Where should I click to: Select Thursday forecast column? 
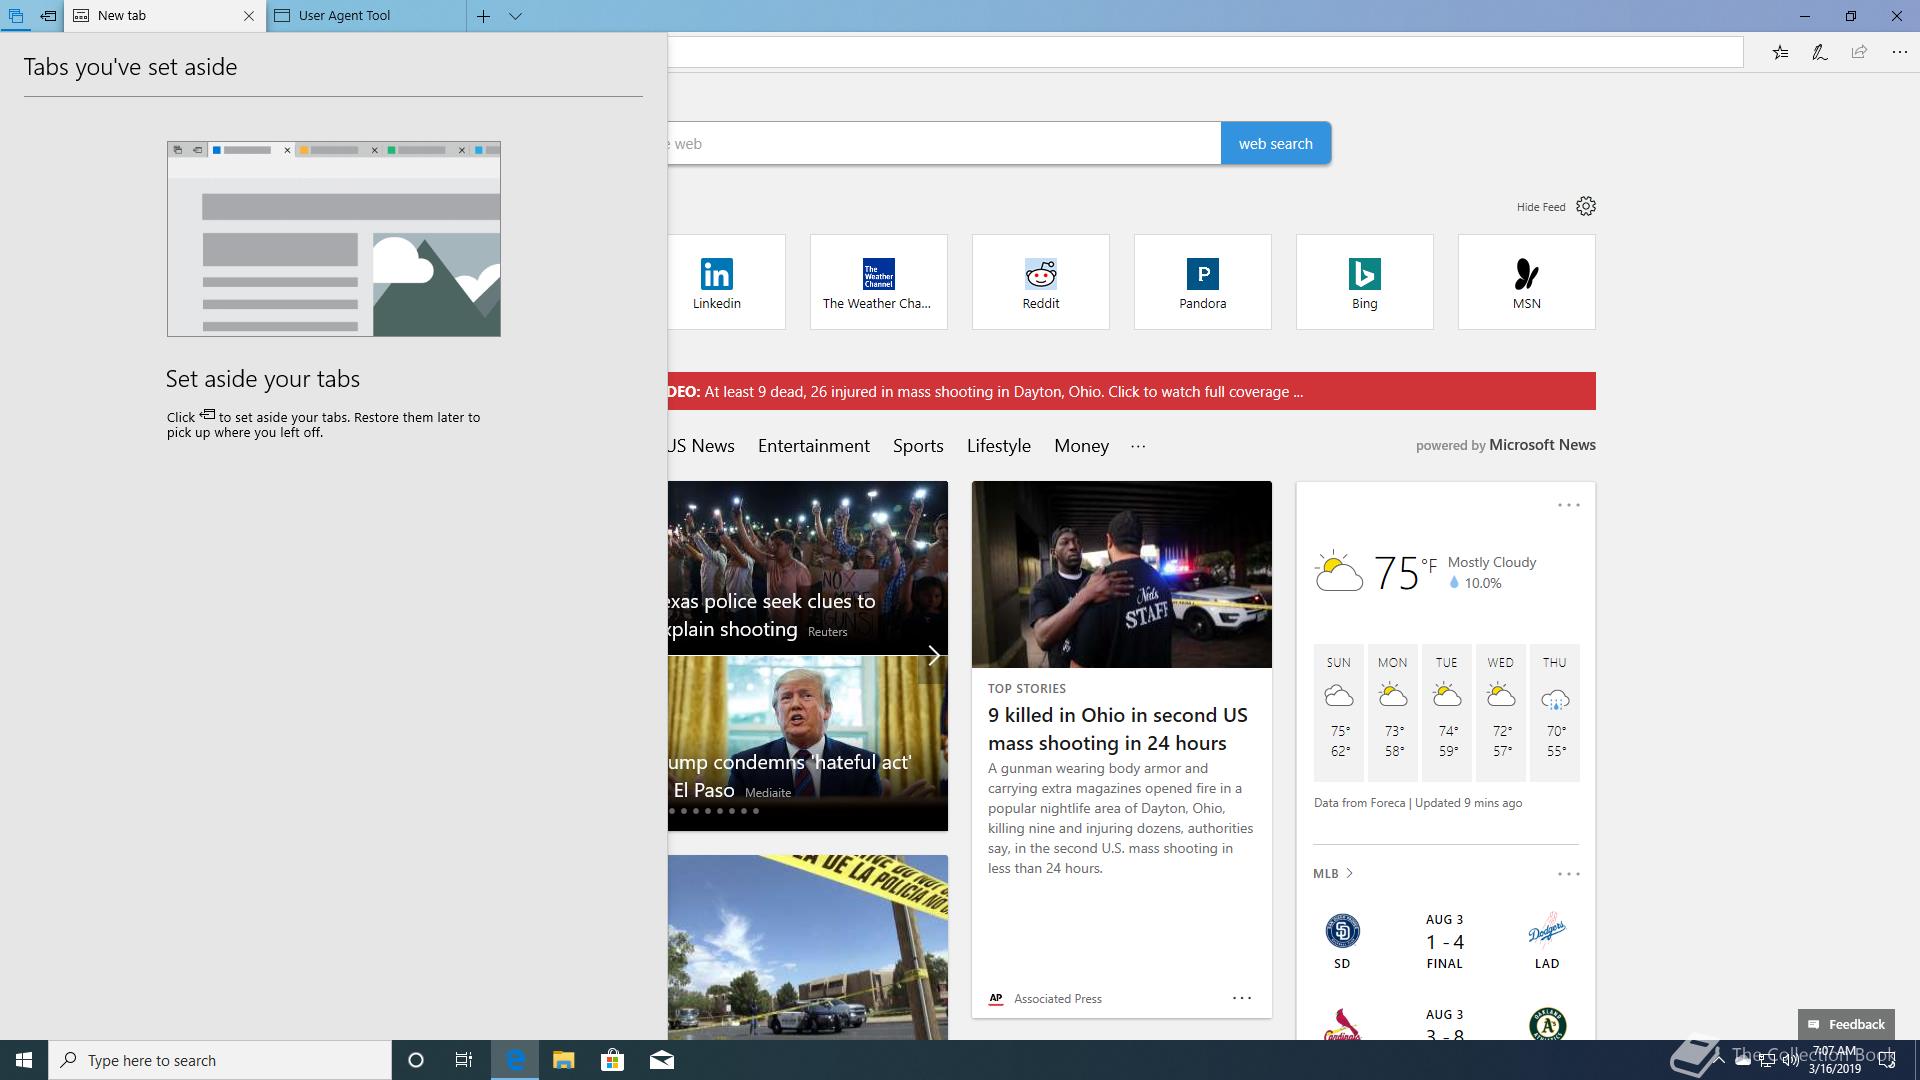coord(1555,712)
